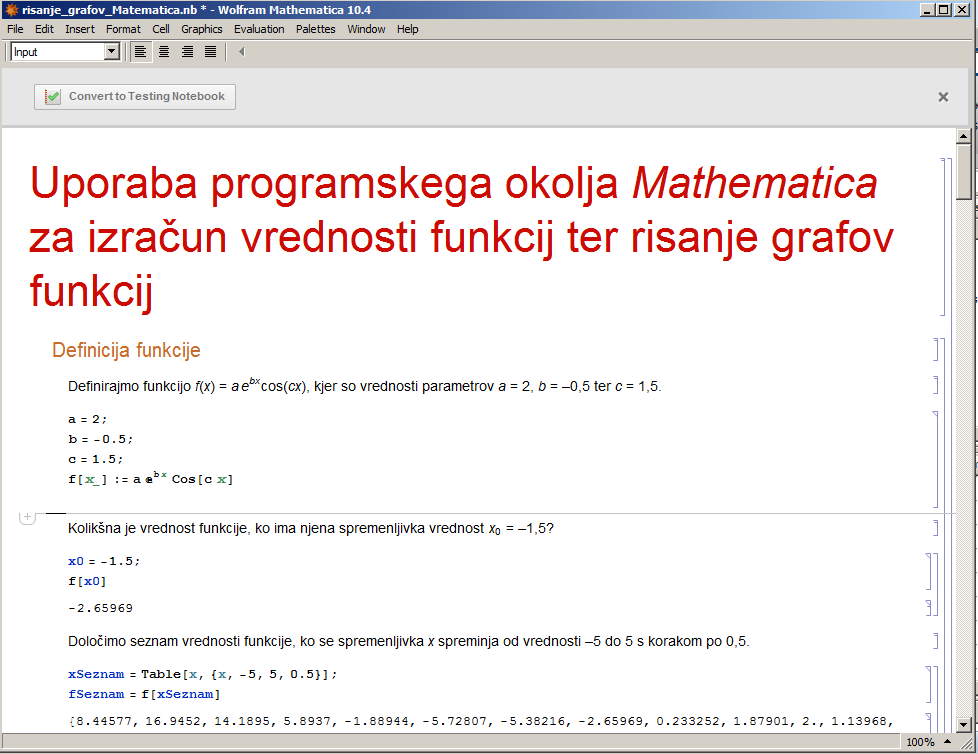The height and width of the screenshot is (754, 978).
Task: Open the 100% magnification menu arrow
Action: pos(947,742)
